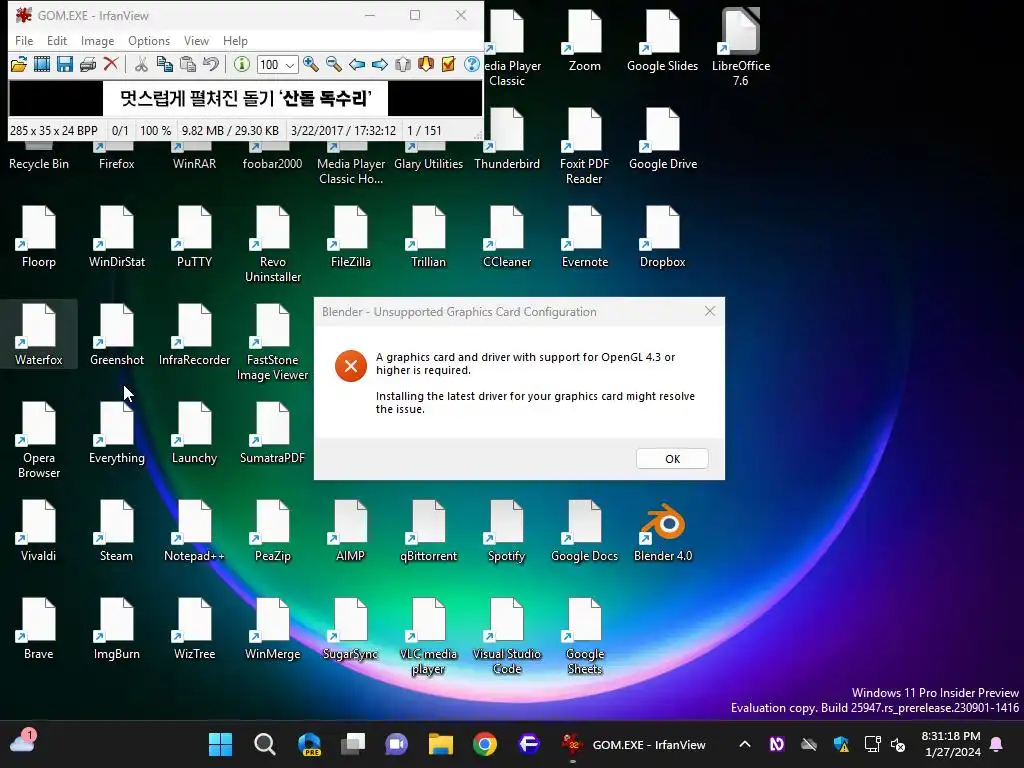Select the Visual Studio Code desktop shortcut
Viewport: 1024px width, 768px height.
(x=507, y=637)
